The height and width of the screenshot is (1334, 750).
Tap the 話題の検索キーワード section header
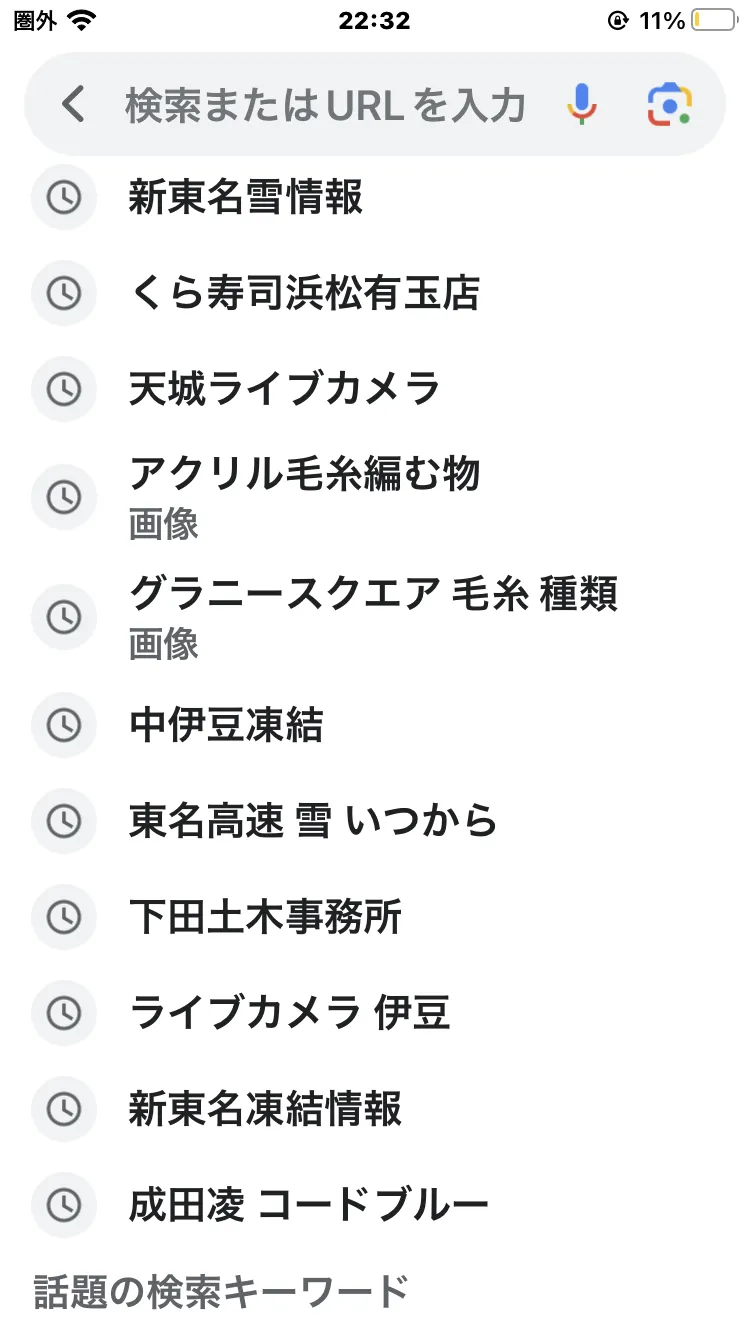coord(222,1292)
